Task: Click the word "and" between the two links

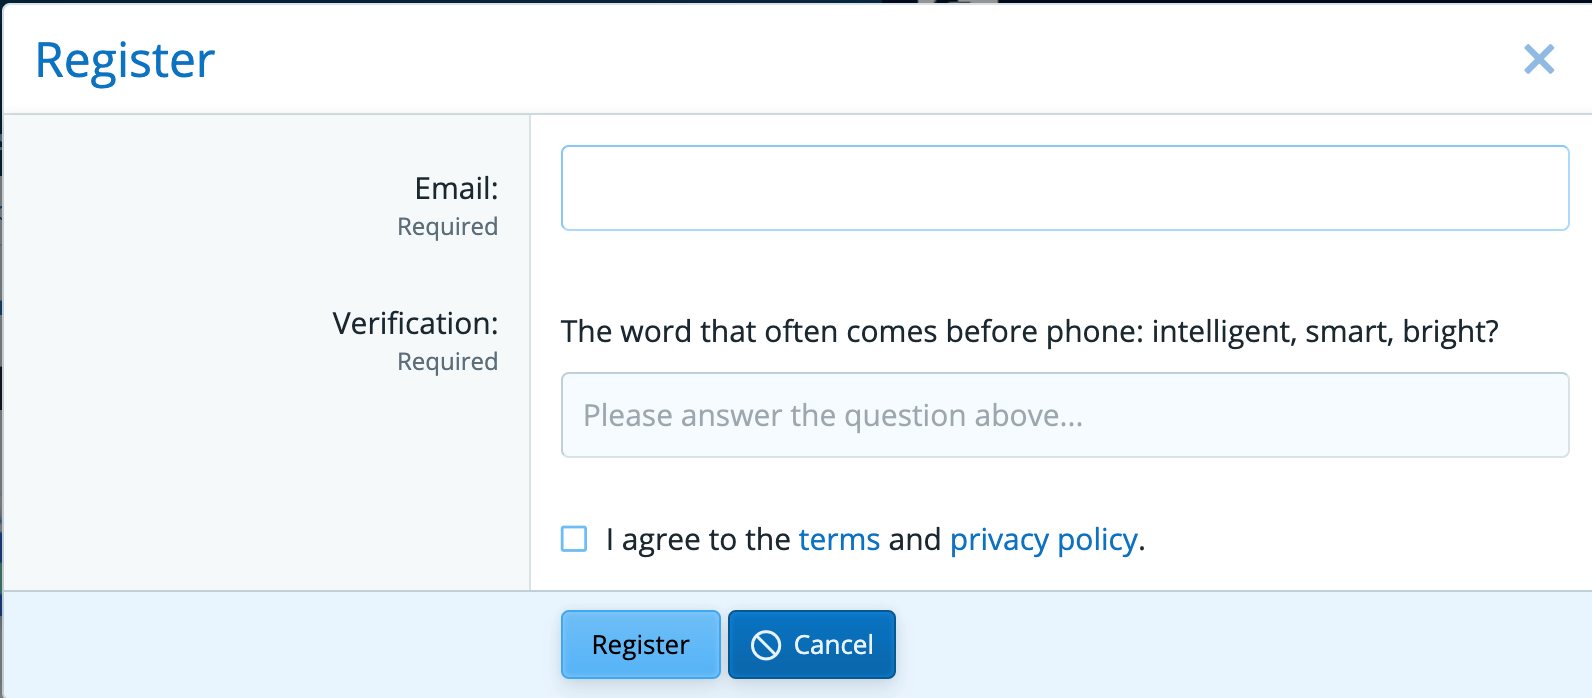Action: [x=915, y=540]
